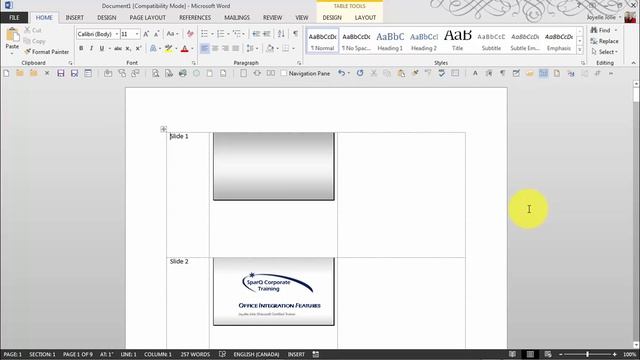Click the zoom in plus button
640x360 pixels.
click(615, 354)
